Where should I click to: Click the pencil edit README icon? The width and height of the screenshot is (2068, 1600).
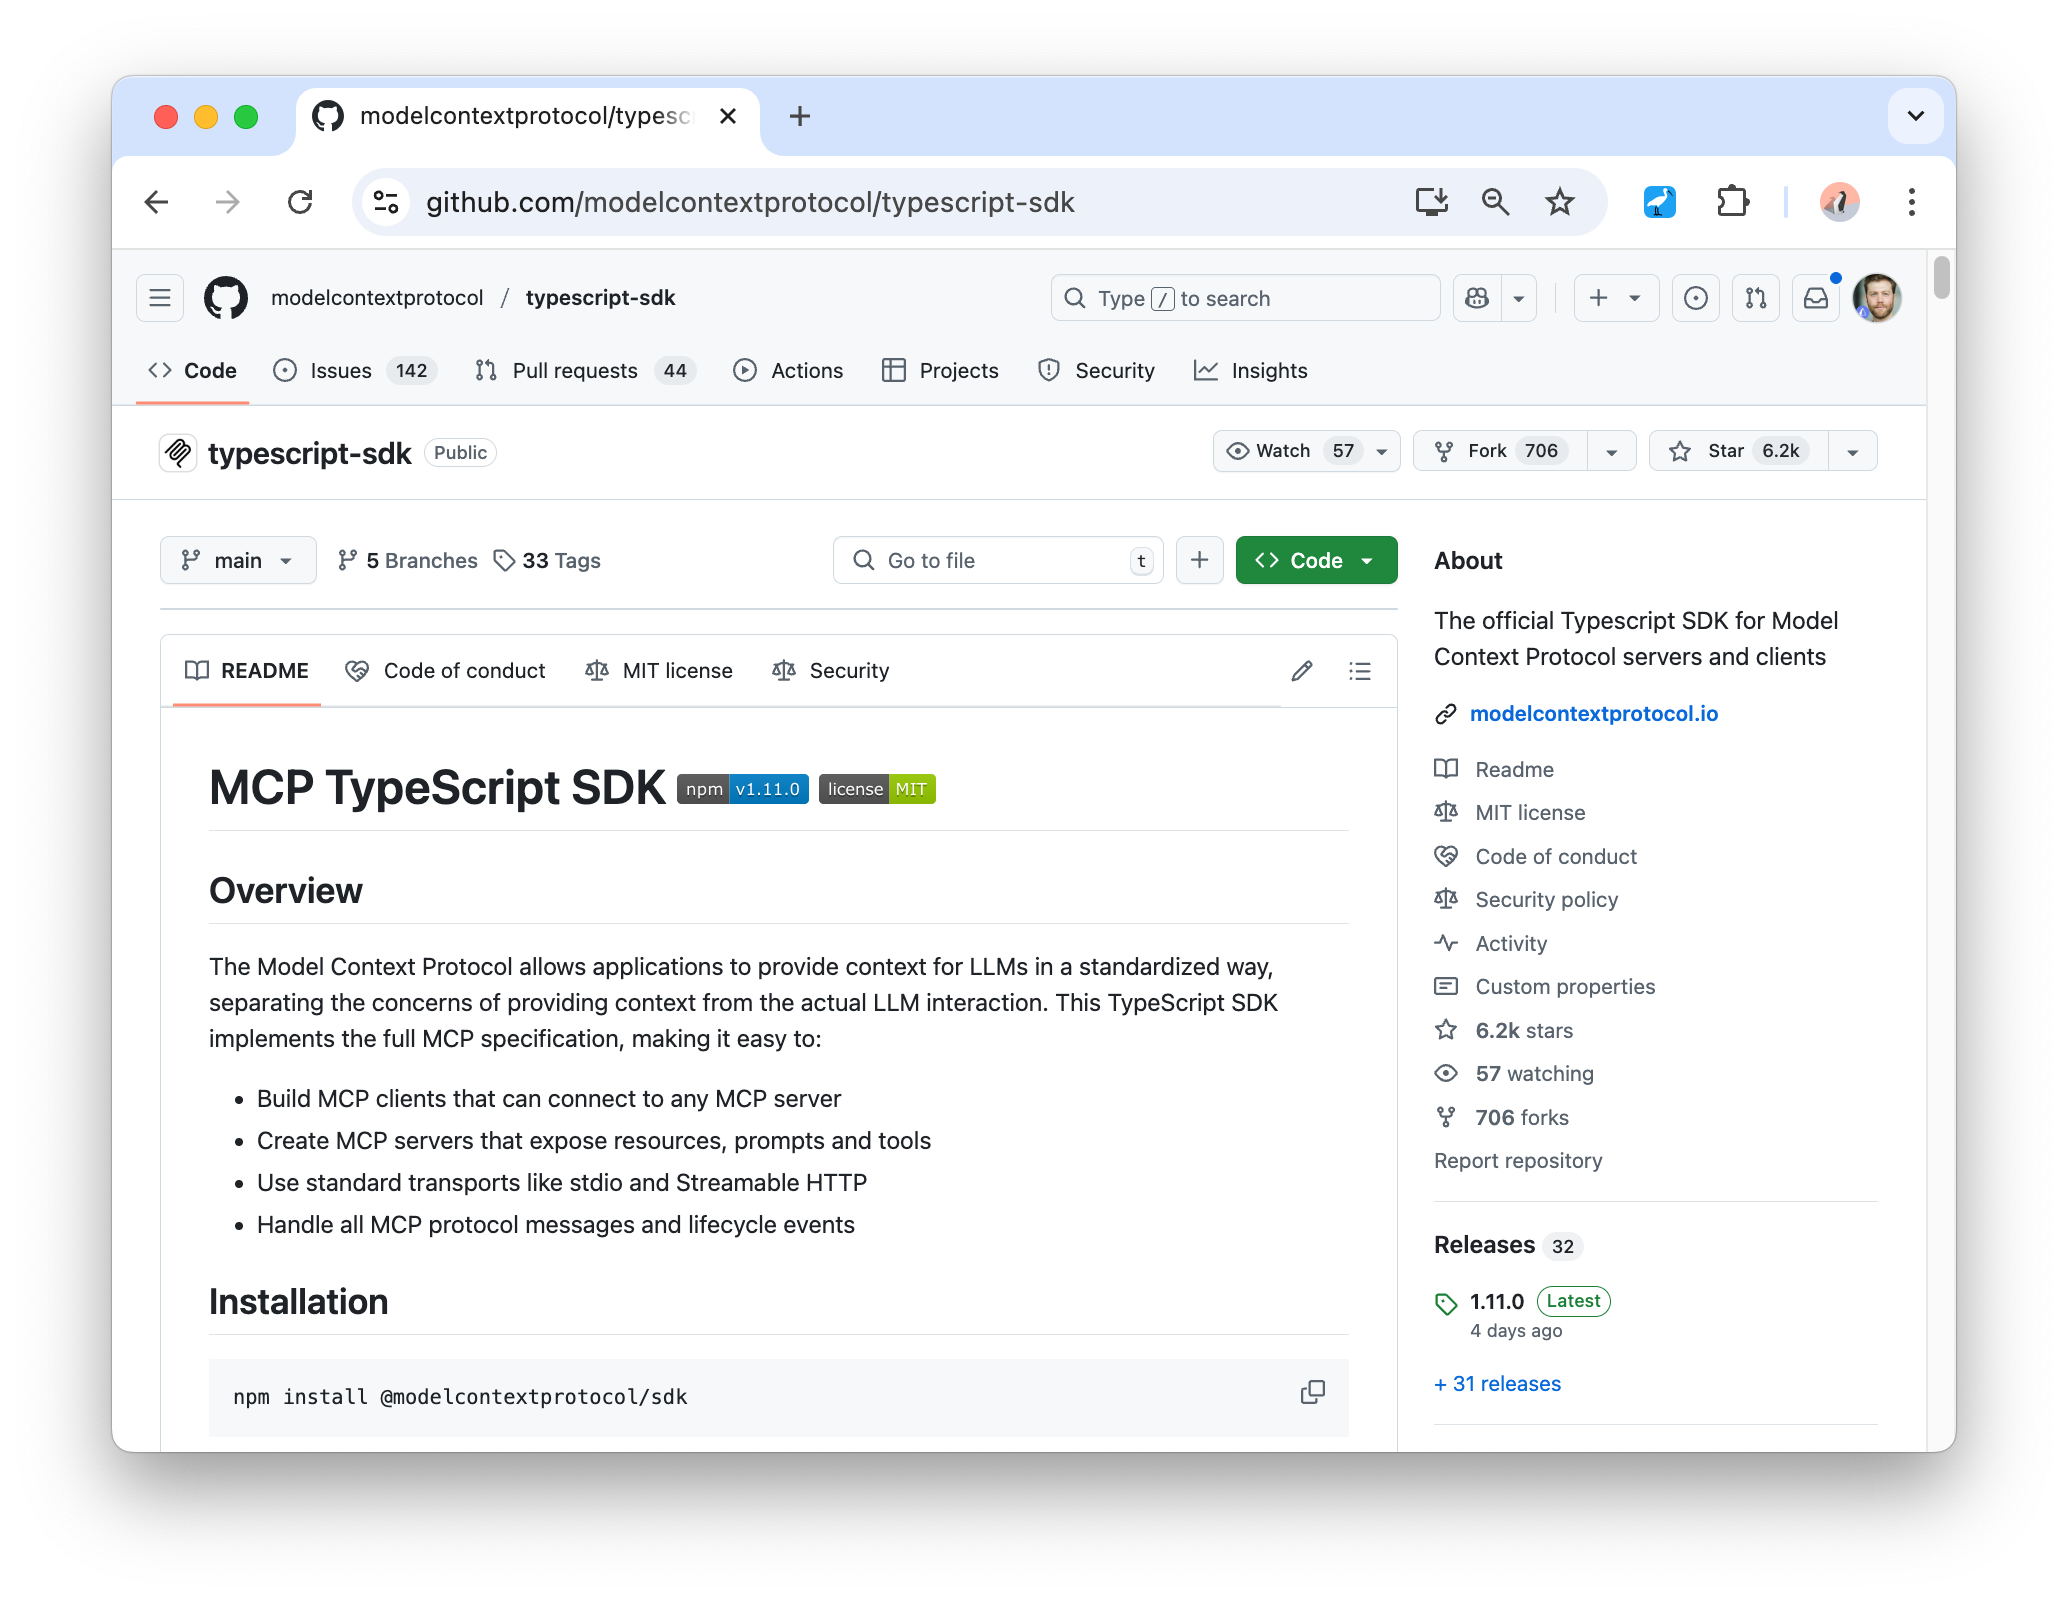1301,671
